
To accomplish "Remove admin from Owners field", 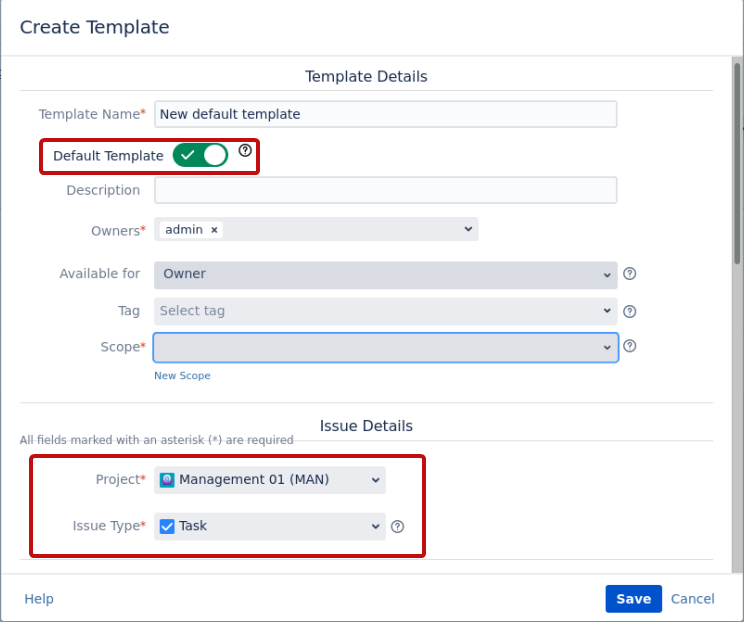I will (x=214, y=230).
